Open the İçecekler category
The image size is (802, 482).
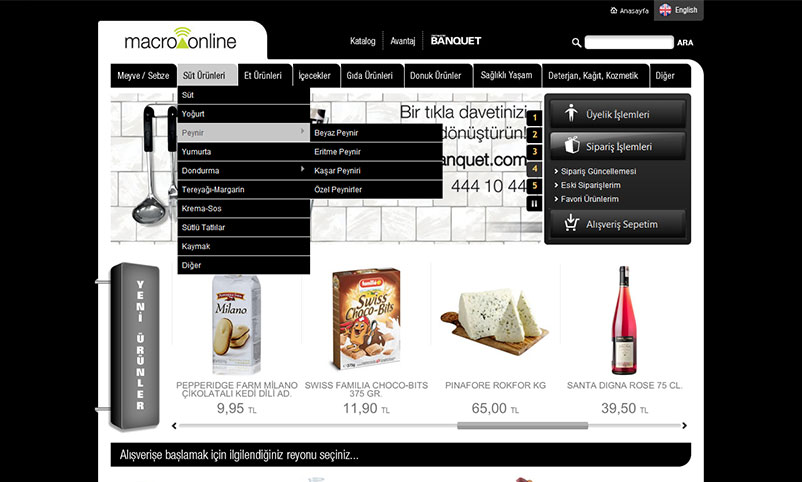[x=315, y=76]
